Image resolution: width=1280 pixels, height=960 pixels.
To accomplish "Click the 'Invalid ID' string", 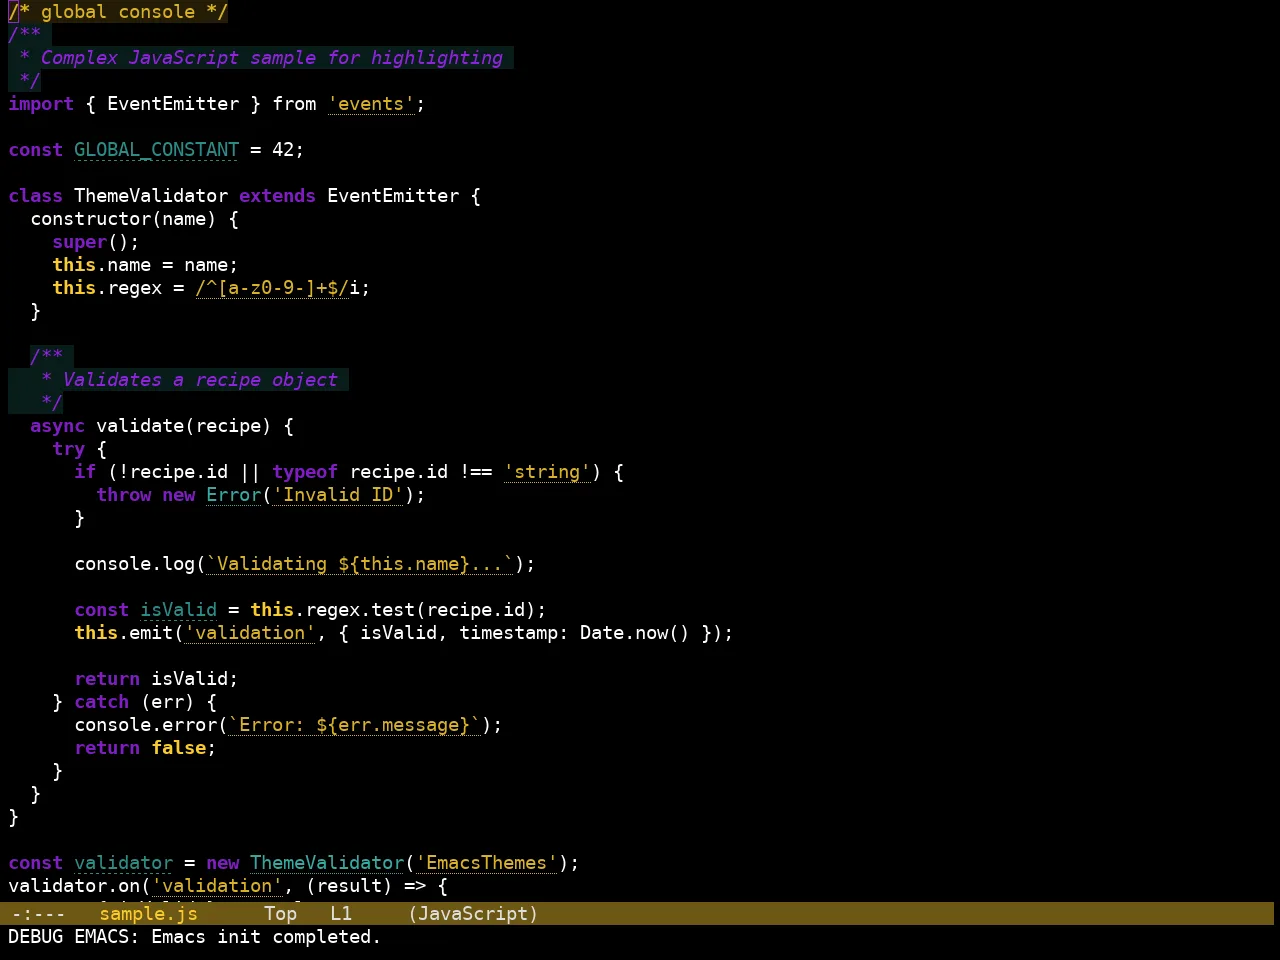I will 338,495.
